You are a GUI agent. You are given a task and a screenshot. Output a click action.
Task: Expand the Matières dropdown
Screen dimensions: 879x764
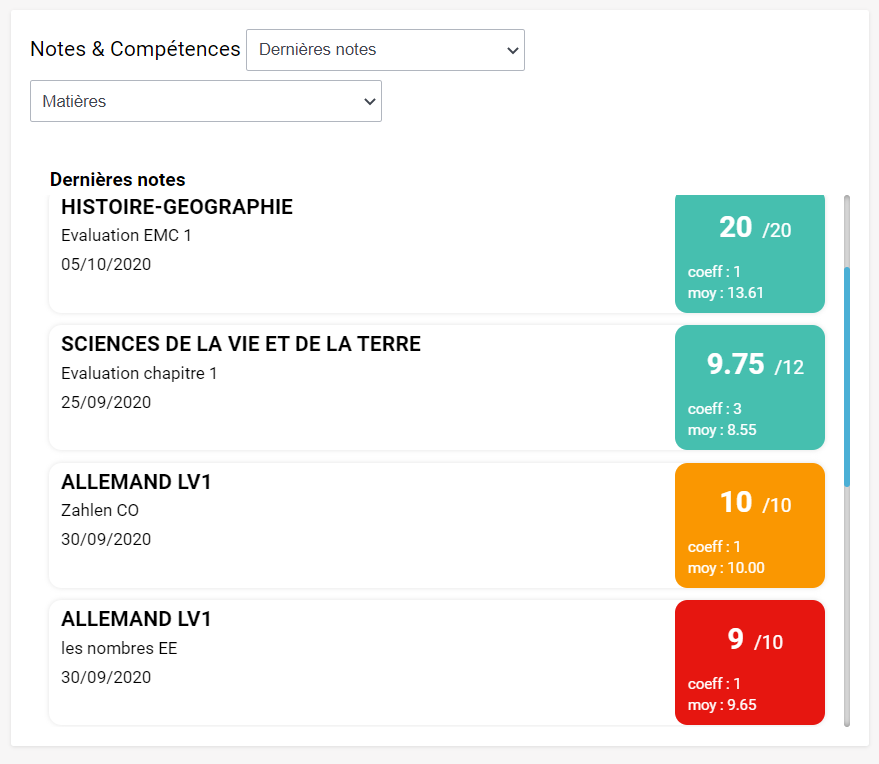pyautogui.click(x=205, y=101)
